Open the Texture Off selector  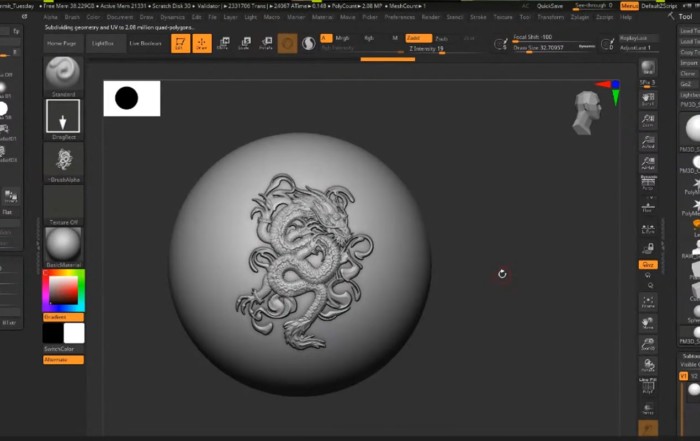(x=63, y=204)
